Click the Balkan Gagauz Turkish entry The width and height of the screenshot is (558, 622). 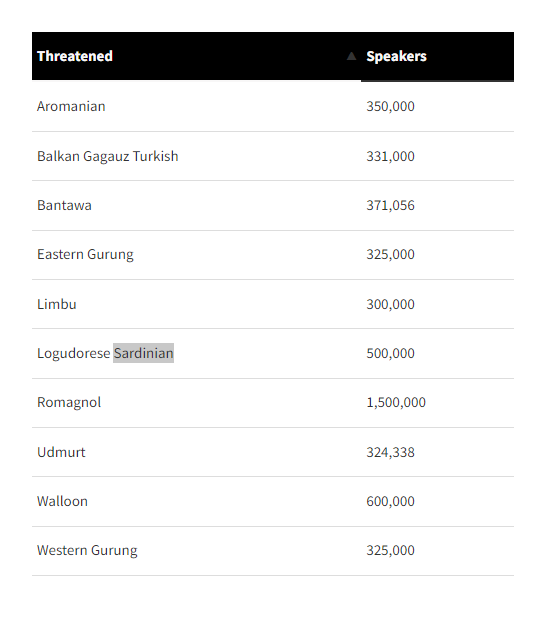click(x=107, y=156)
